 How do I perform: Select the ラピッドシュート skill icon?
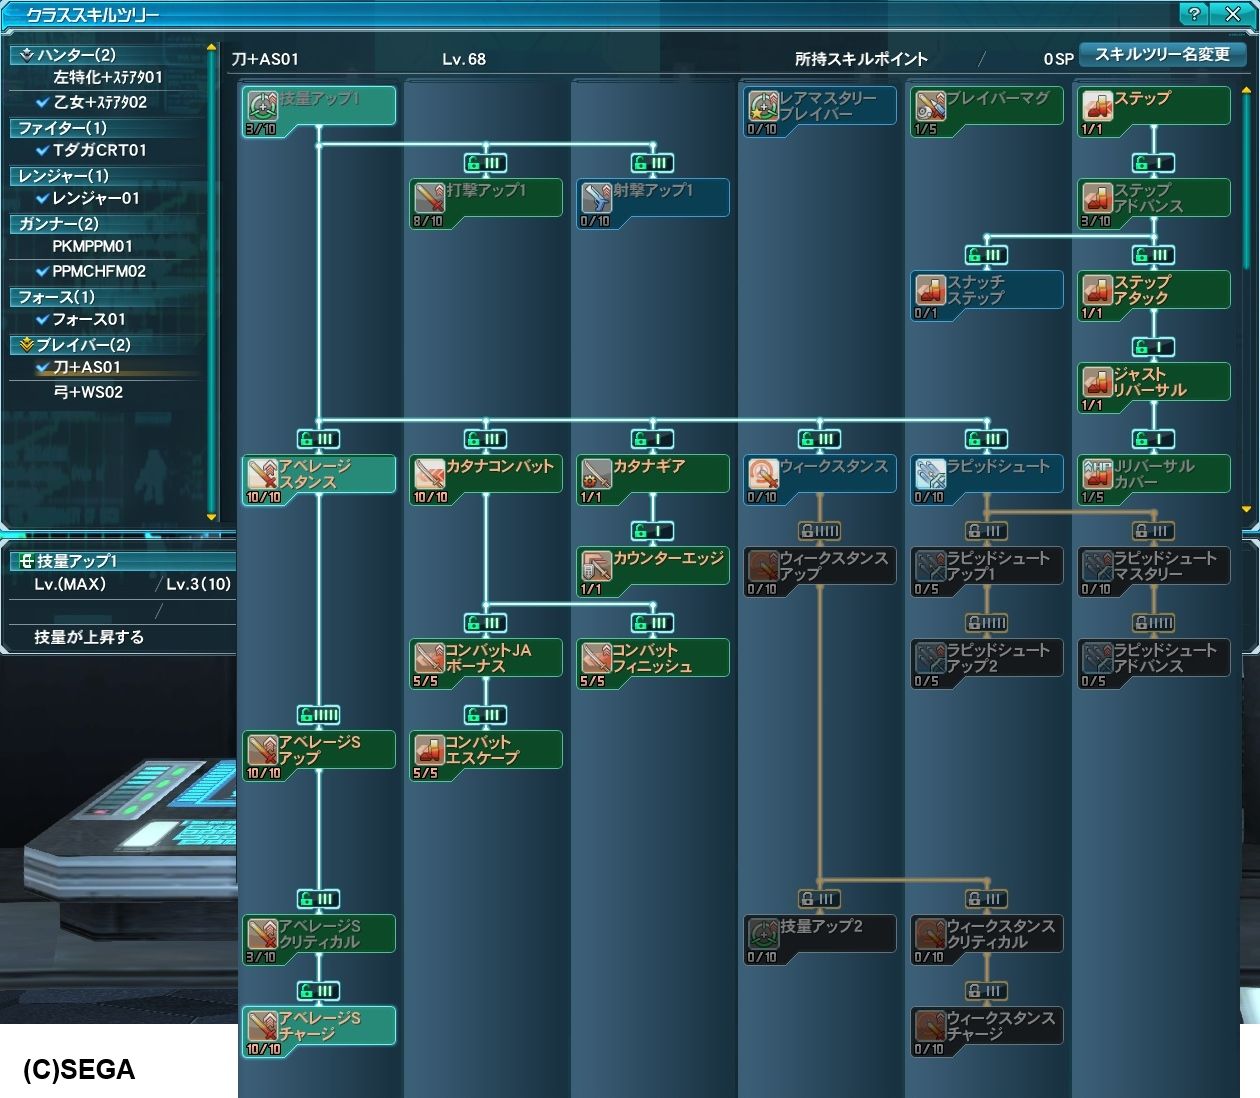tap(930, 473)
